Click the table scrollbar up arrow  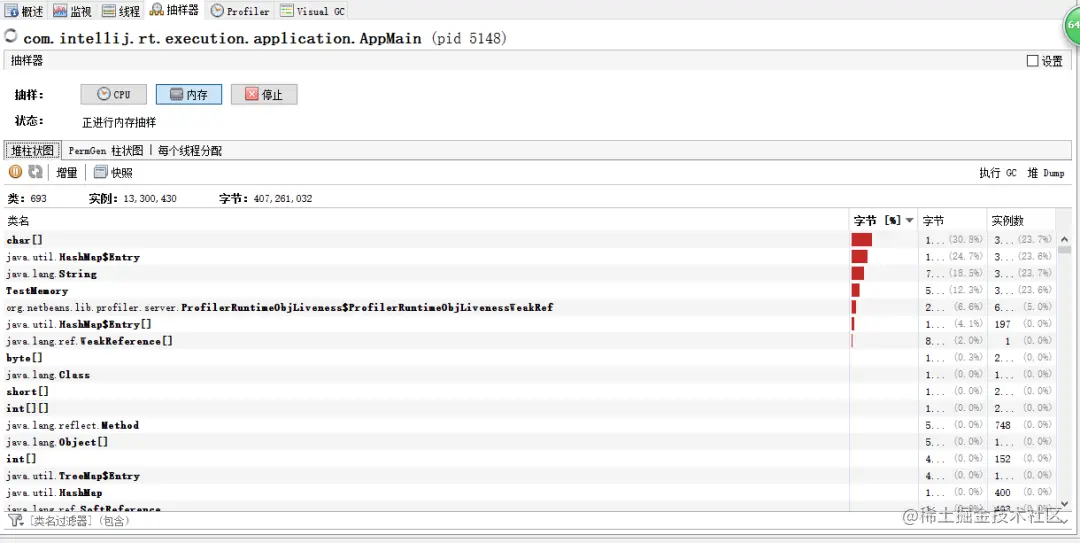[x=1064, y=239]
